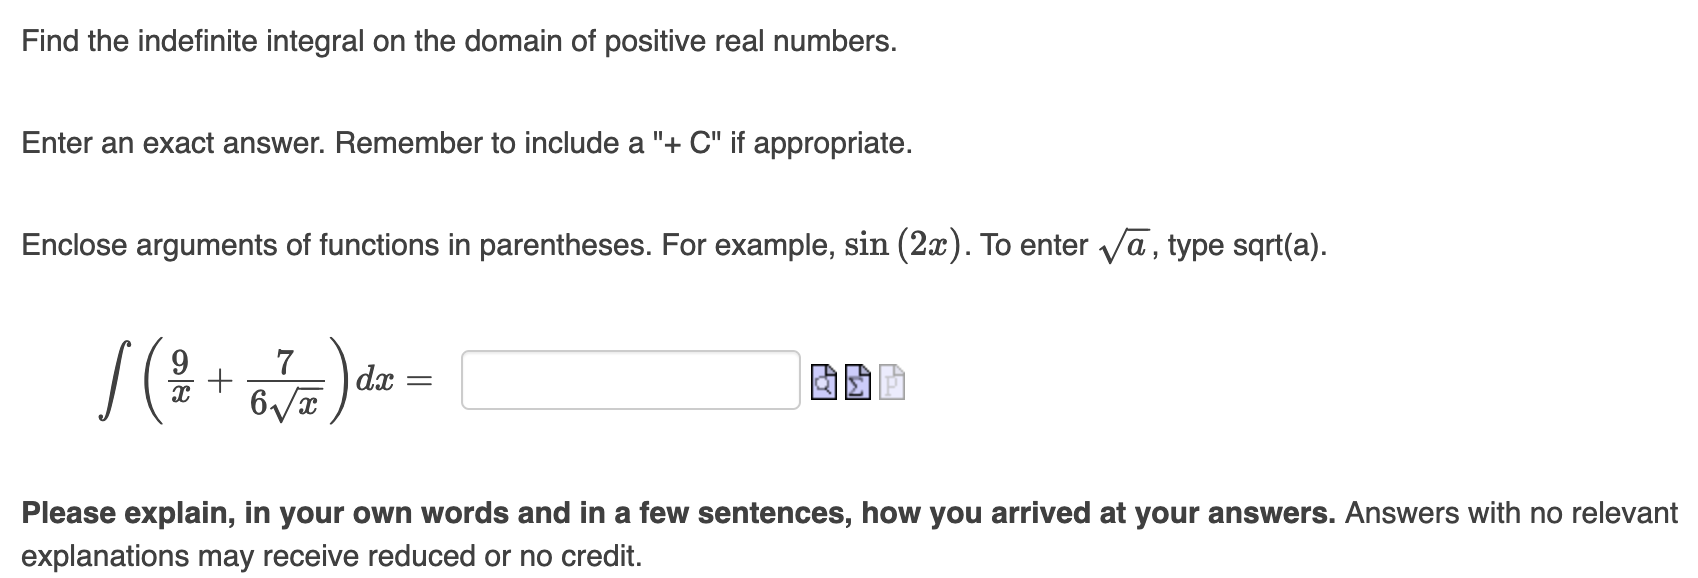Select the preview document icon with magnifying glass

click(824, 382)
